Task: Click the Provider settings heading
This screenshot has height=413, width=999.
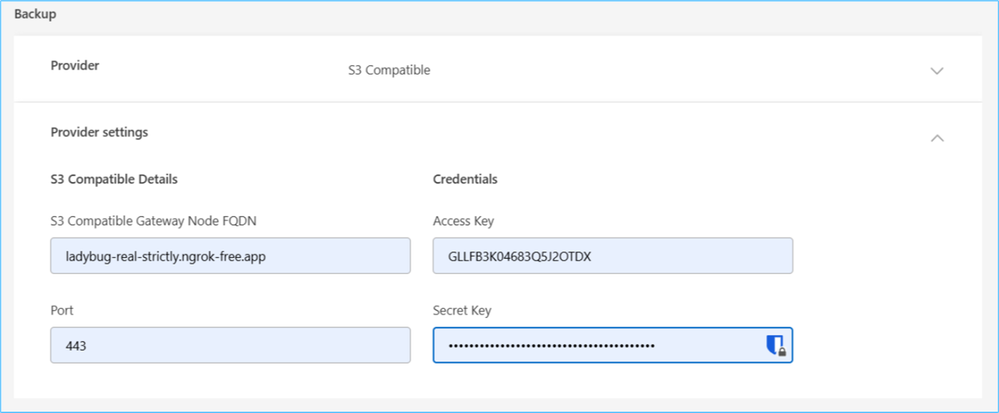Action: 99,132
